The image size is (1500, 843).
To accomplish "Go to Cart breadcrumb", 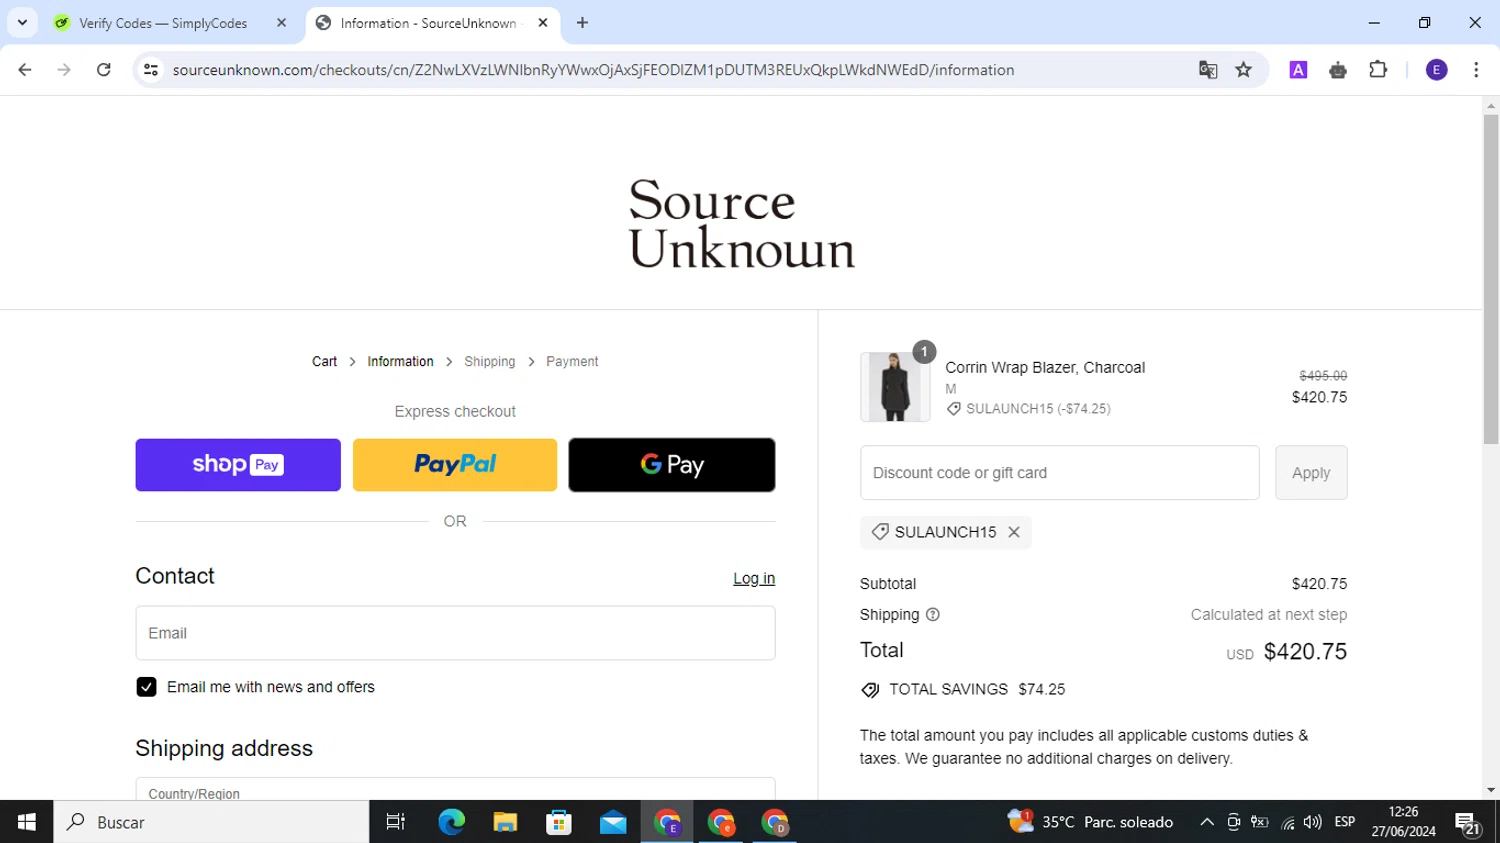I will tap(324, 362).
